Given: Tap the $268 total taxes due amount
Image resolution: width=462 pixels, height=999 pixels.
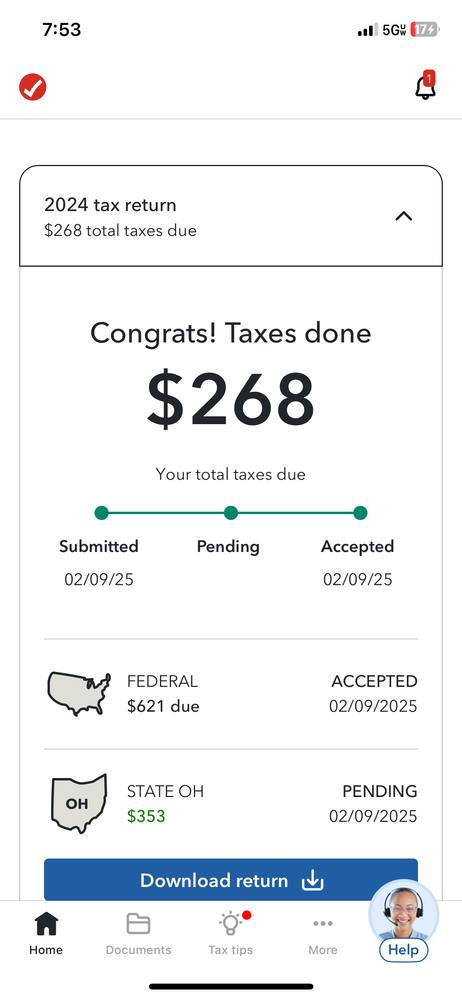Looking at the screenshot, I should pyautogui.click(x=231, y=398).
